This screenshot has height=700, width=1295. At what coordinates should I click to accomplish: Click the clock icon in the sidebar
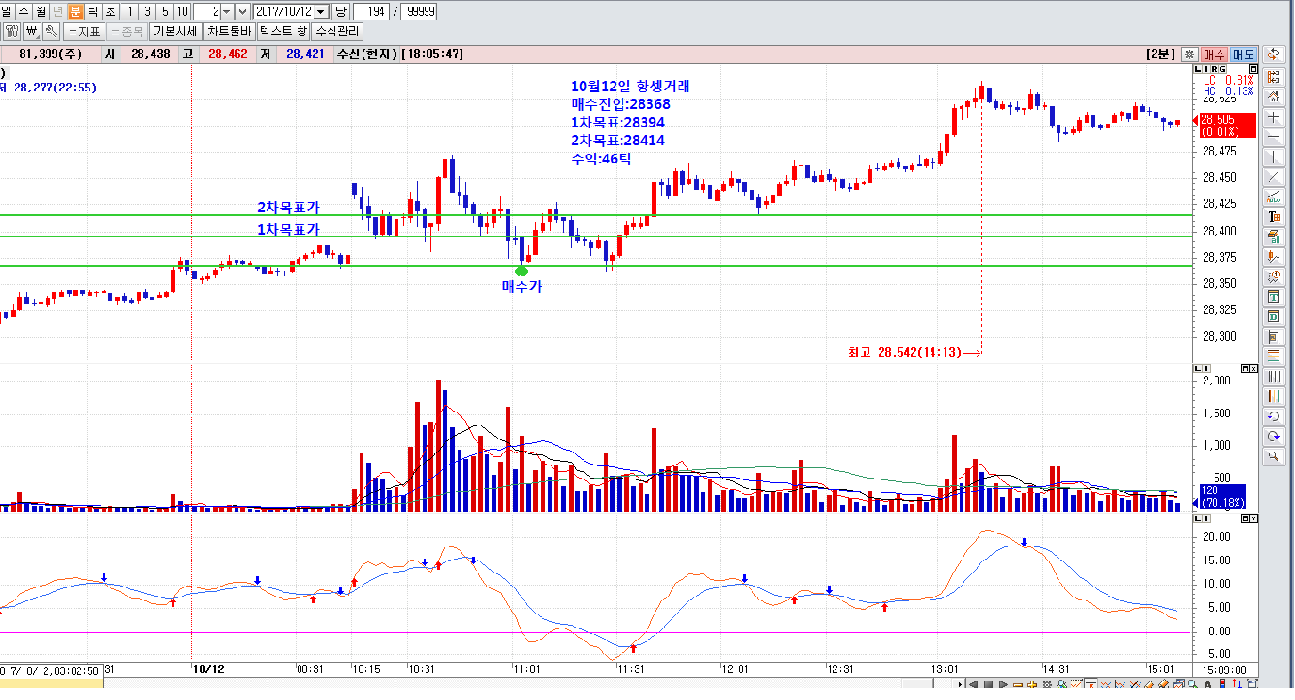[x=1274, y=277]
